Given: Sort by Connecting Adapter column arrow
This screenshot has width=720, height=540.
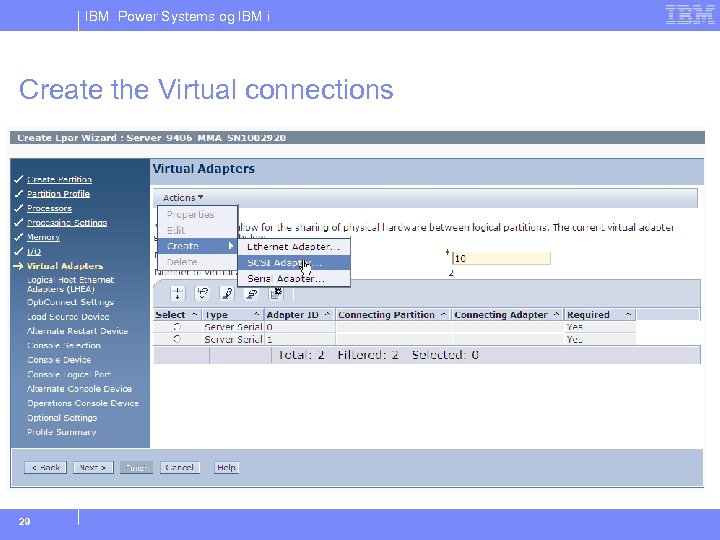Looking at the screenshot, I should point(556,314).
